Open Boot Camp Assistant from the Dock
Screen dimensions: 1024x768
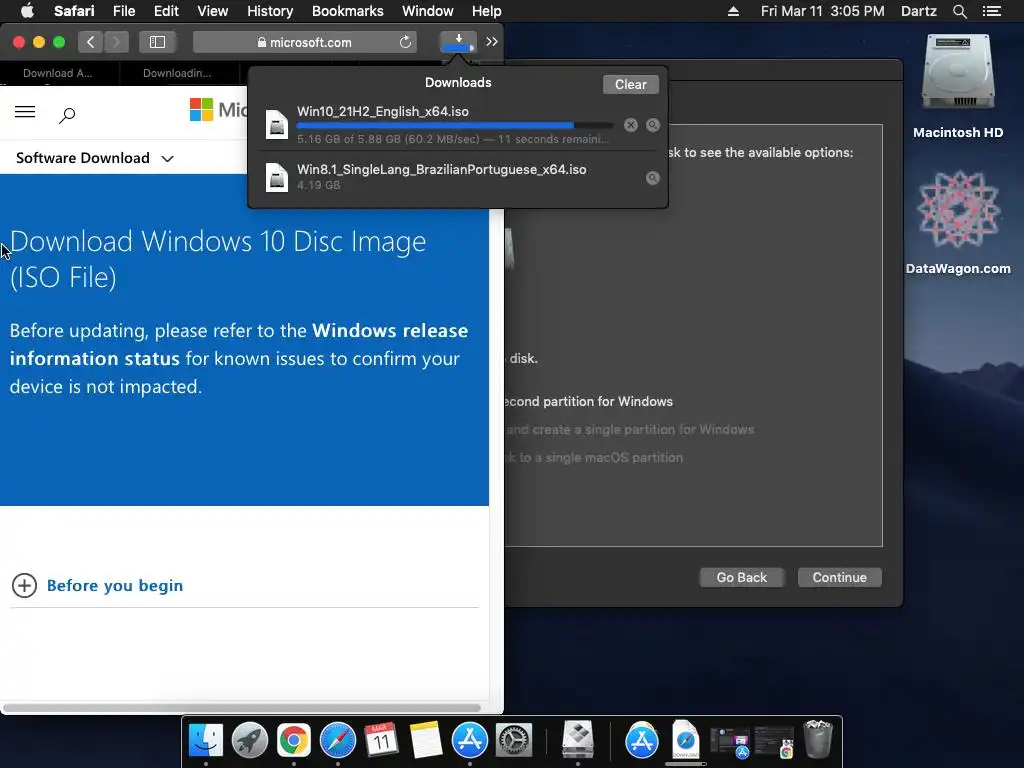coord(578,739)
